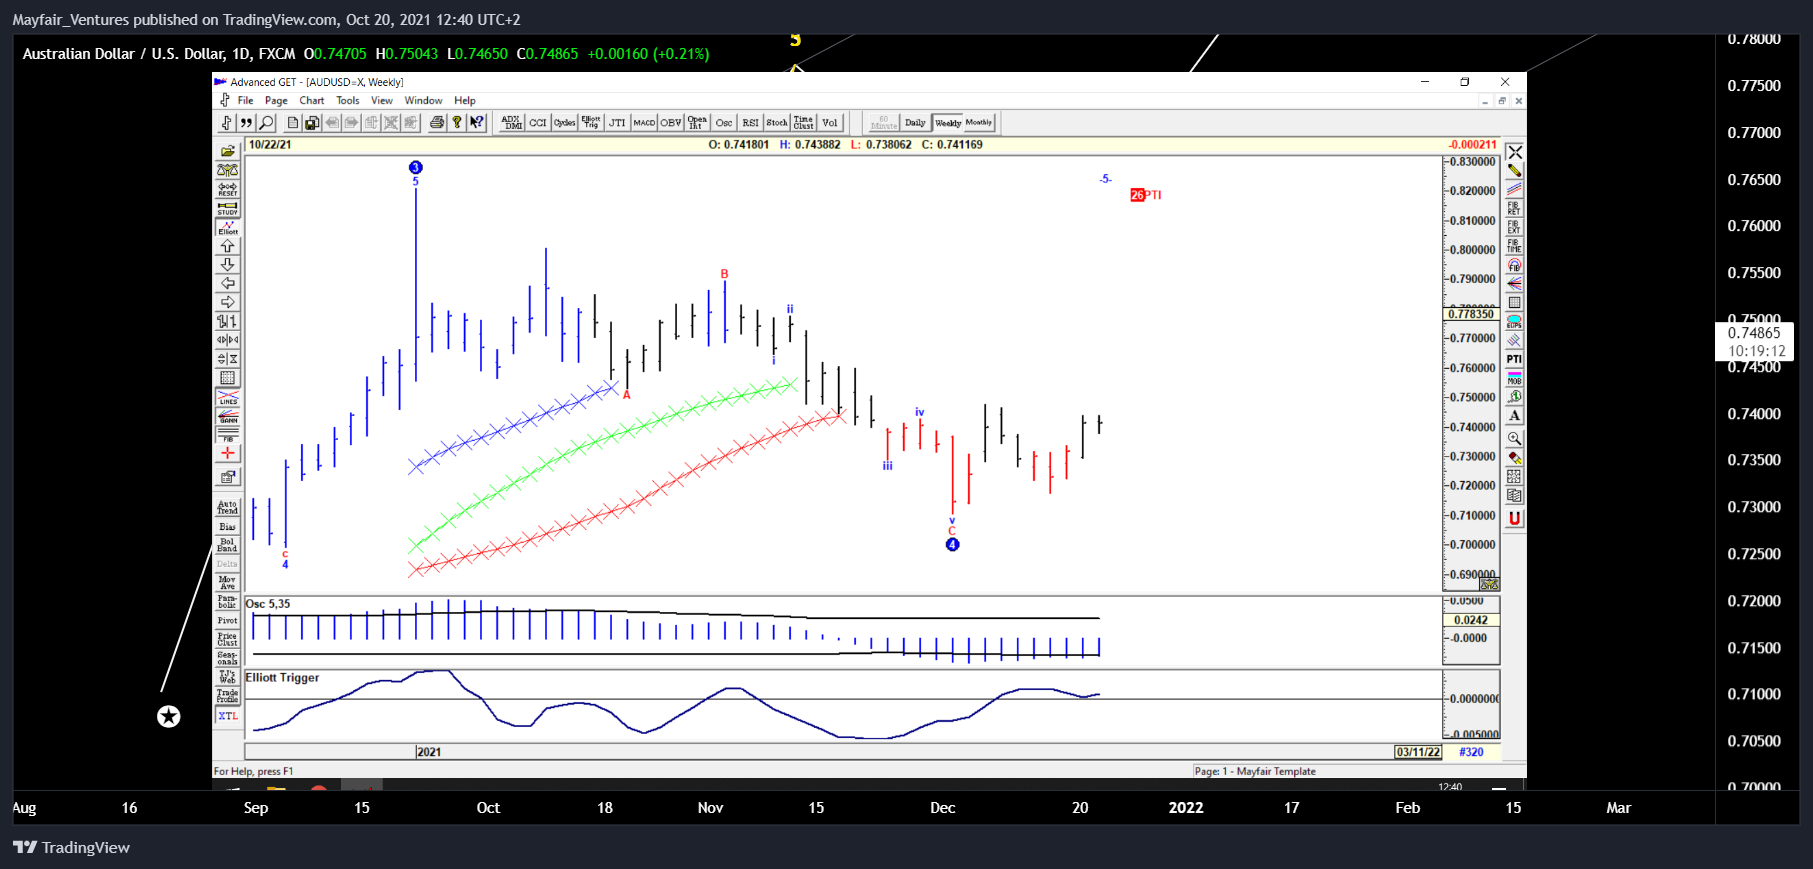Viewport: 1813px width, 869px height.
Task: Add the RSI indicator
Action: click(x=750, y=123)
